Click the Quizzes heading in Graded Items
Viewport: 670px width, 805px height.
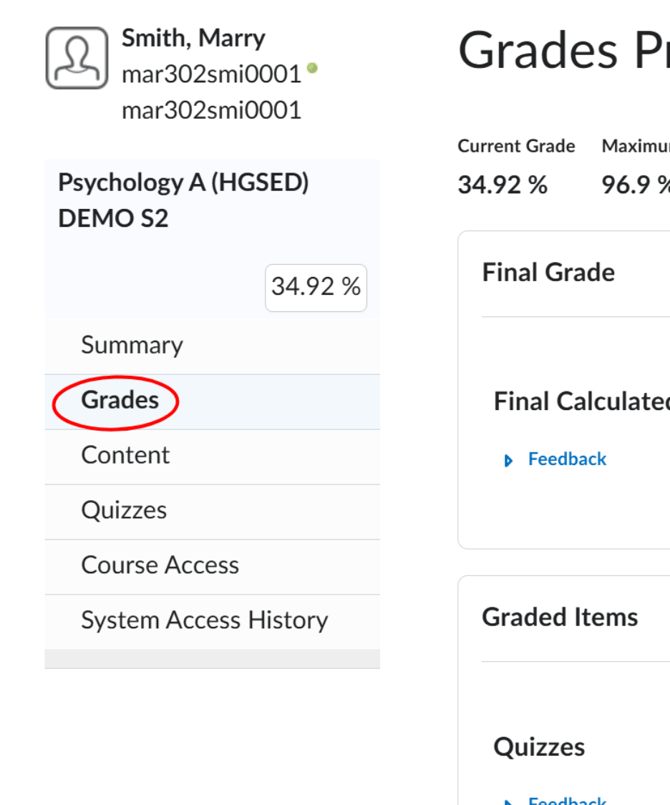(x=539, y=747)
